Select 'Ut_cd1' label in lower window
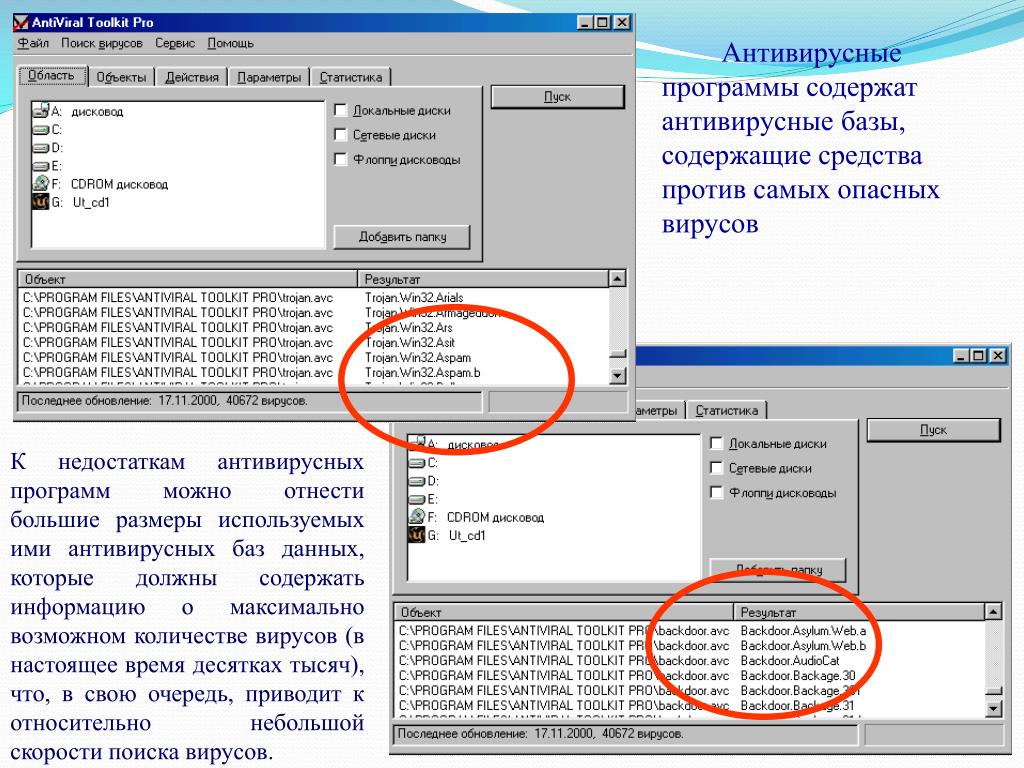Viewport: 1024px width, 768px height. point(467,536)
